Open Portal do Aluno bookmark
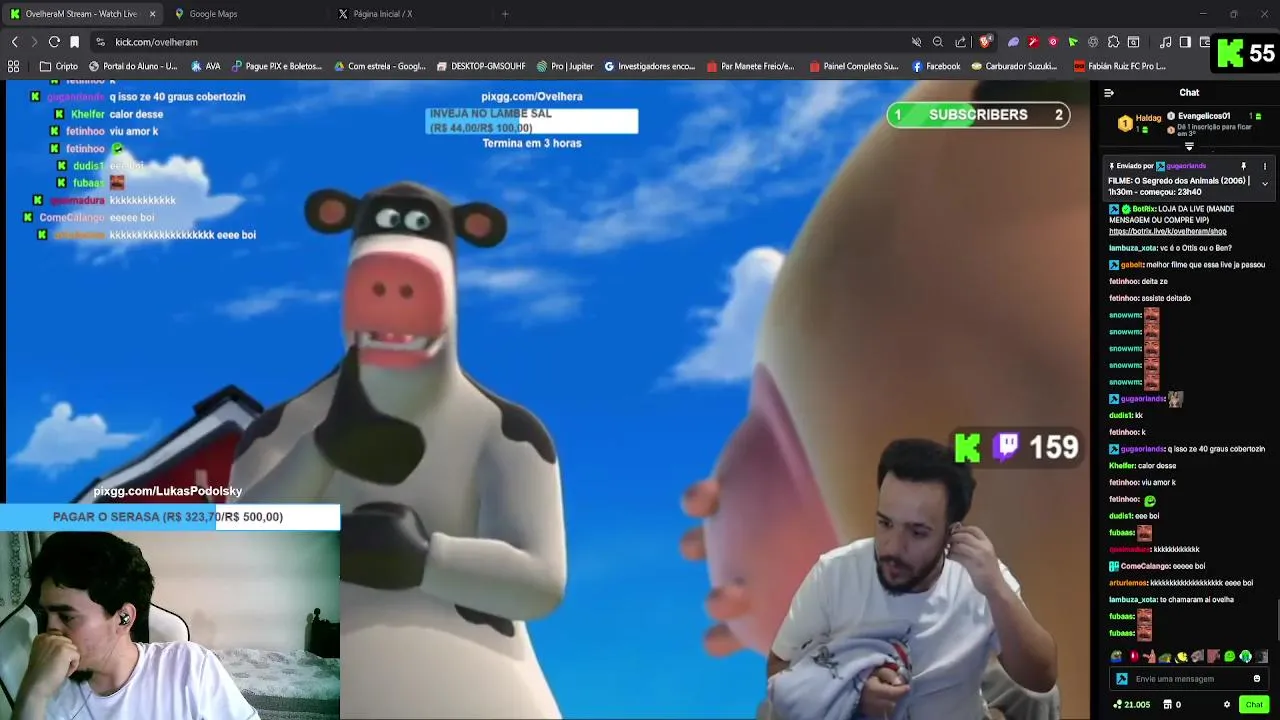 (132, 66)
